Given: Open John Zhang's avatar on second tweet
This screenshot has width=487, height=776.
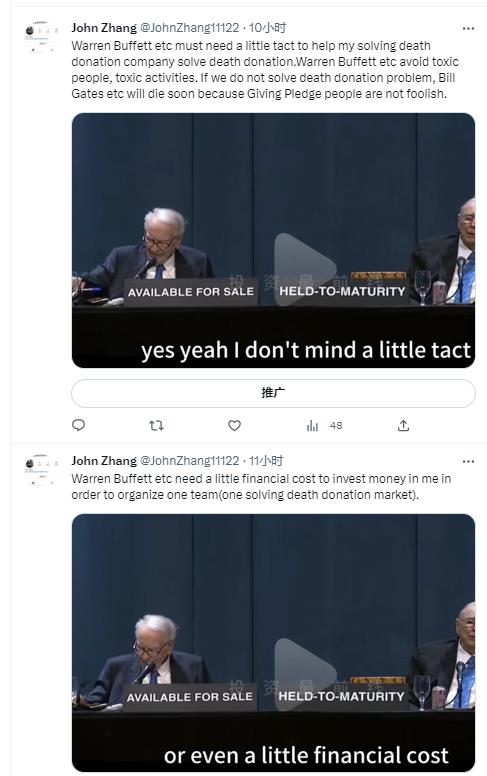Looking at the screenshot, I should coord(42,469).
